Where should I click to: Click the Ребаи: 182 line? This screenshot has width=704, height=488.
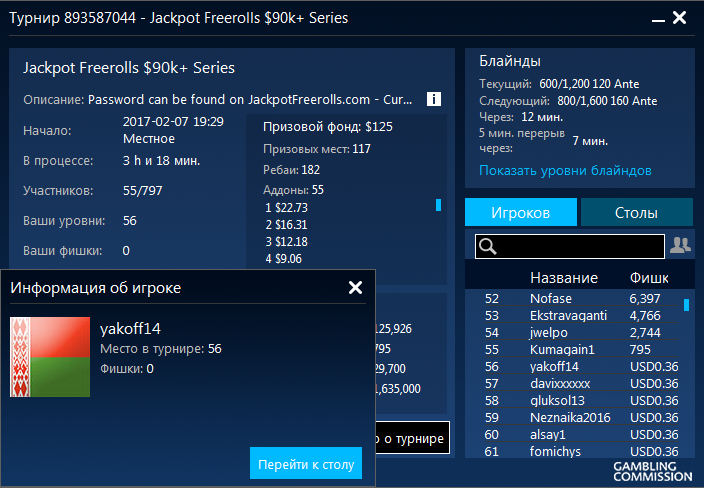pyautogui.click(x=291, y=170)
